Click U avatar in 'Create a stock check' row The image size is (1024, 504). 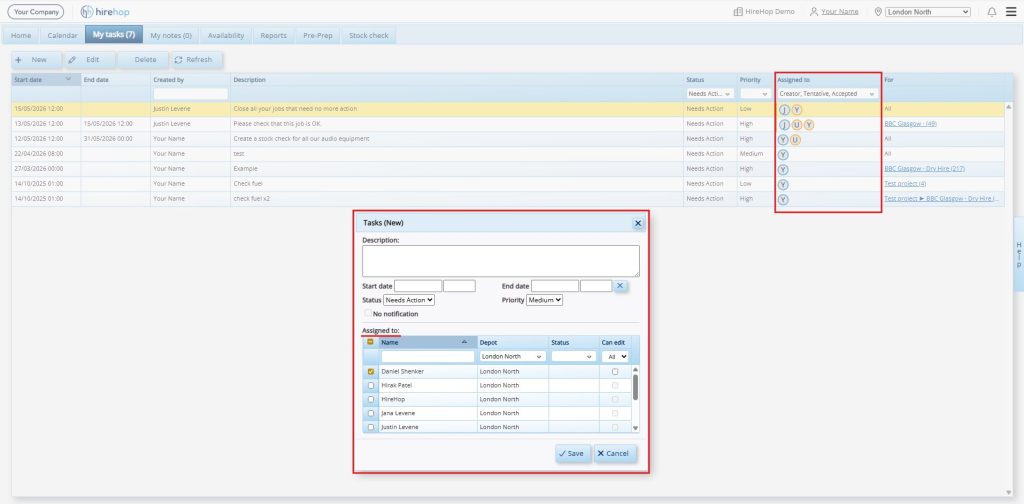coord(795,140)
